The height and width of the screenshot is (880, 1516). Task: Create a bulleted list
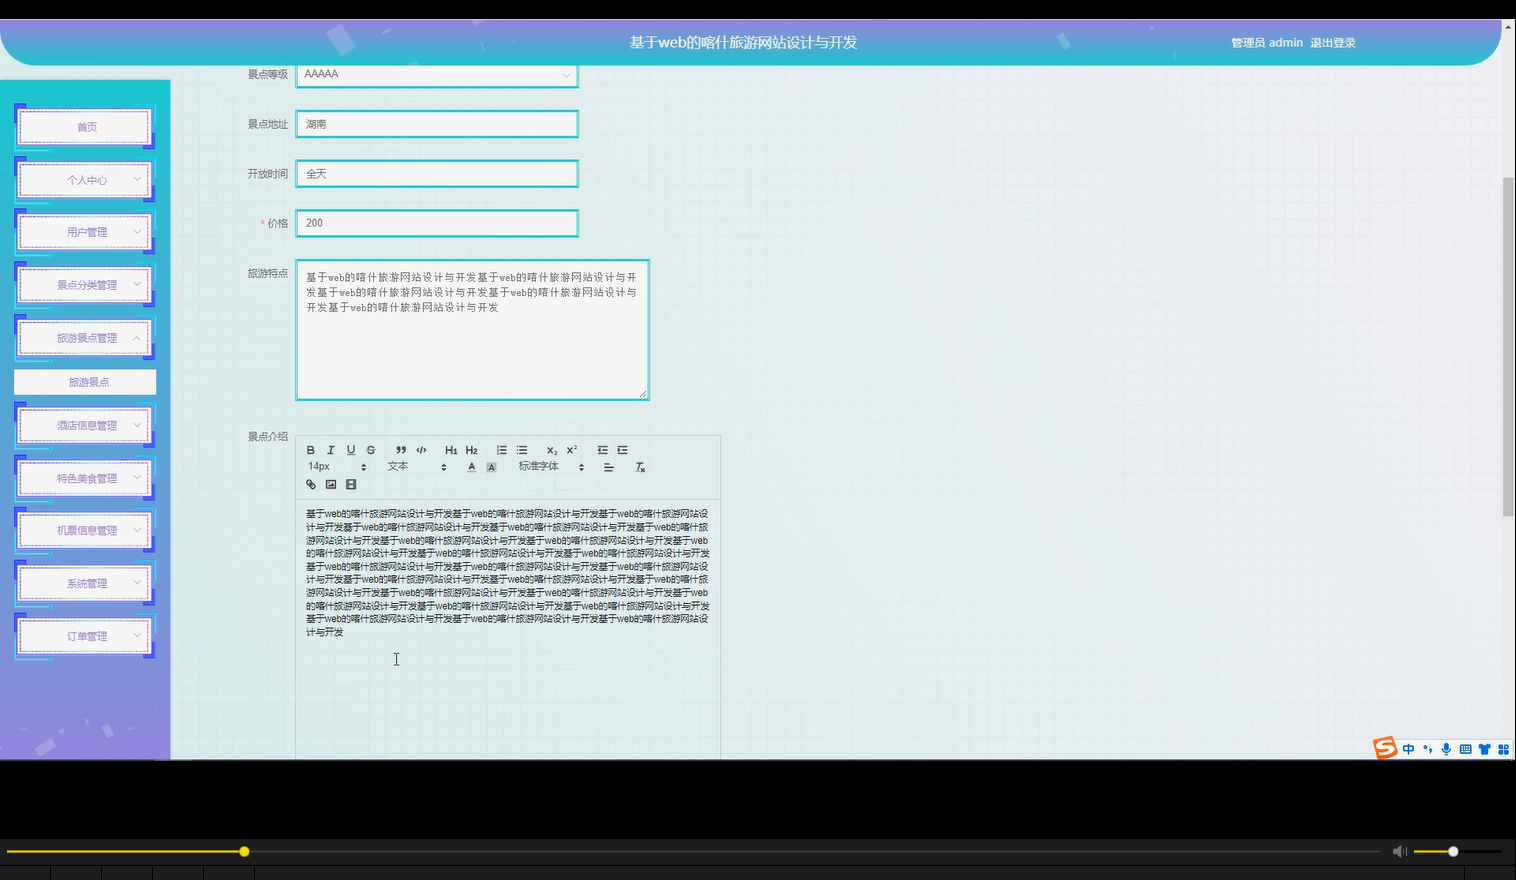point(522,450)
